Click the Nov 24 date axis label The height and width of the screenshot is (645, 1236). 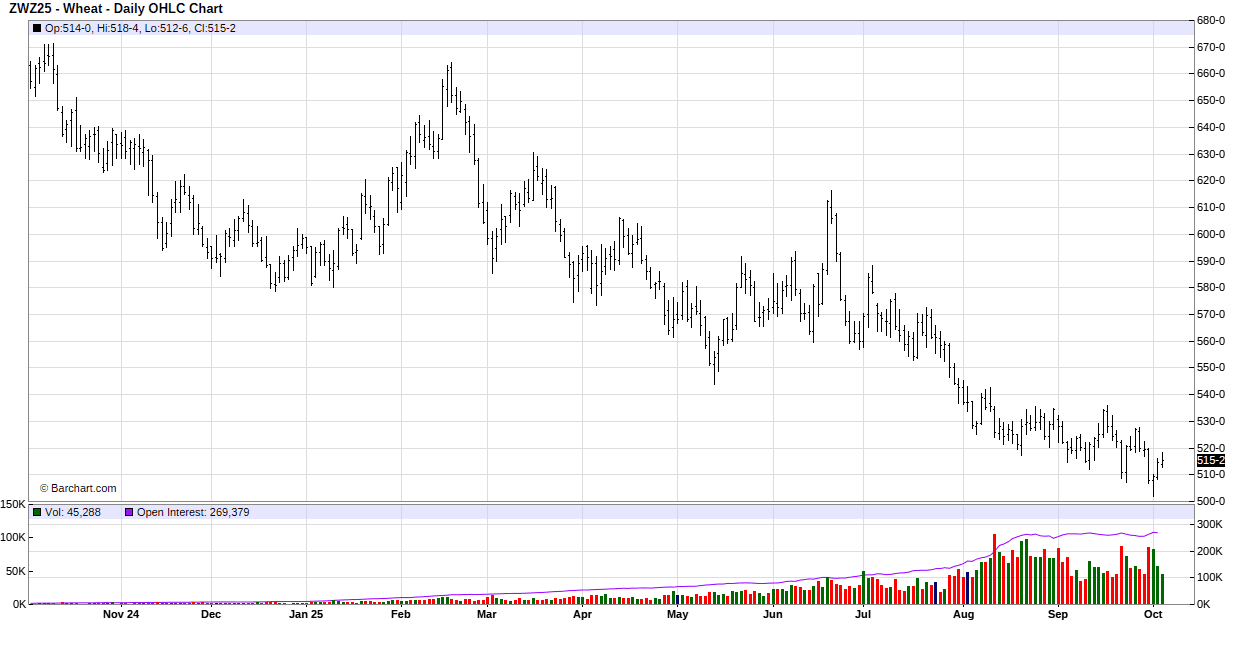[x=121, y=615]
